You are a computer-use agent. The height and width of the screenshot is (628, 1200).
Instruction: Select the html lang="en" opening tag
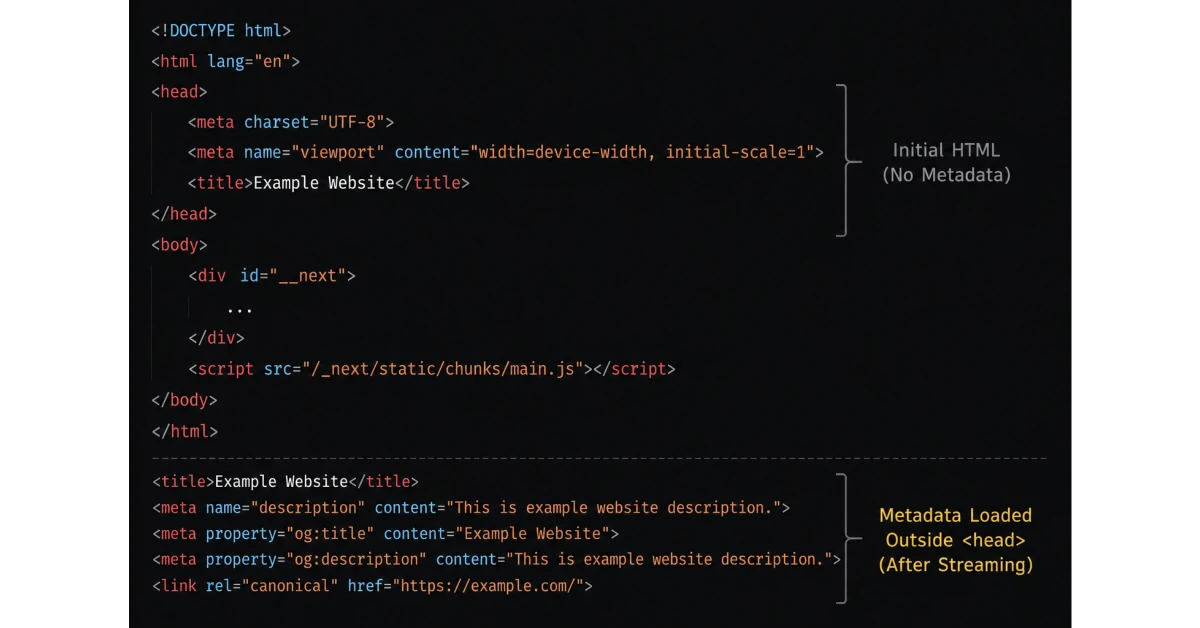click(226, 61)
